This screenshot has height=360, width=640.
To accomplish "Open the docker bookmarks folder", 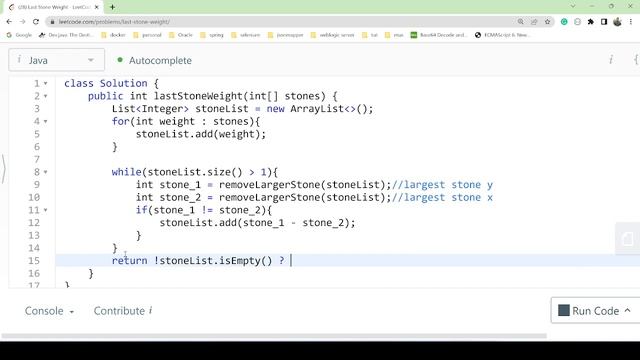I will click(x=113, y=35).
